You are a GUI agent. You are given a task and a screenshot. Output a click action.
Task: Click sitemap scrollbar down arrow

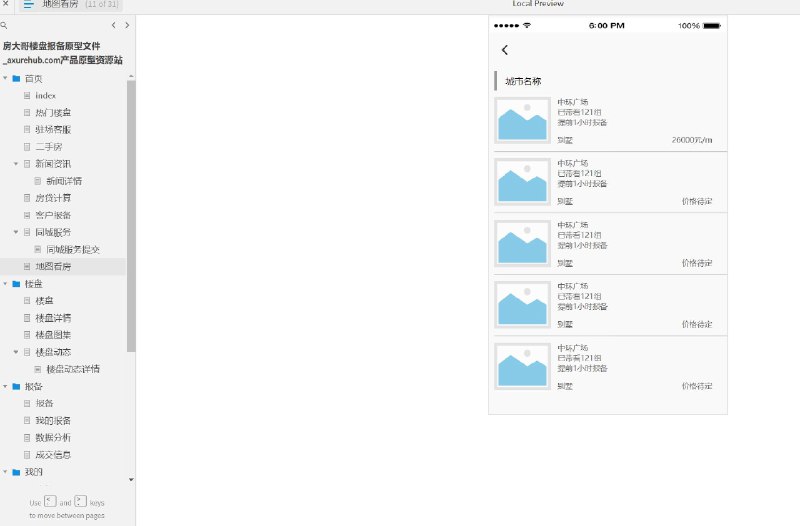click(131, 480)
